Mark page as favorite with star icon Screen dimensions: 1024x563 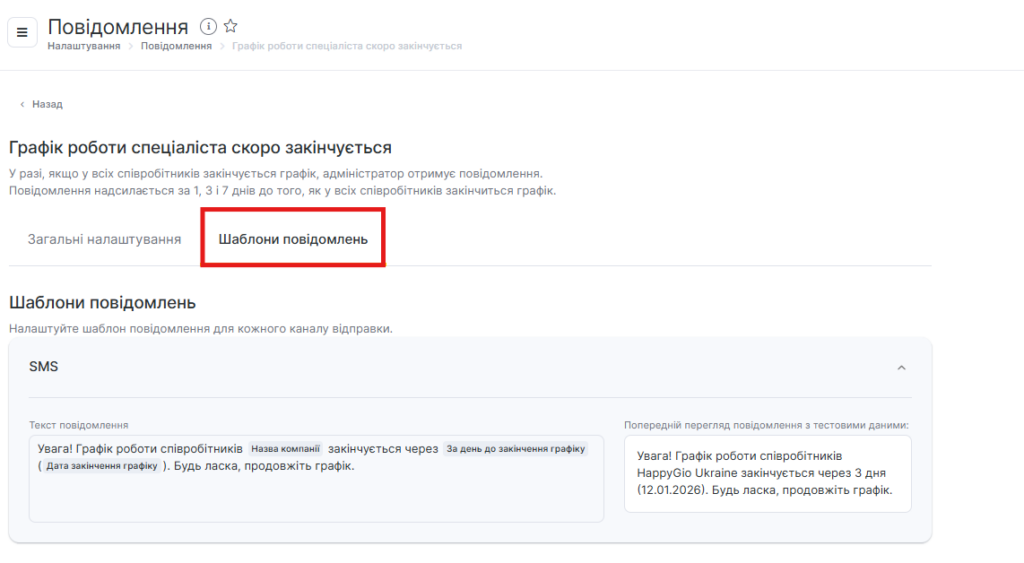(x=230, y=26)
